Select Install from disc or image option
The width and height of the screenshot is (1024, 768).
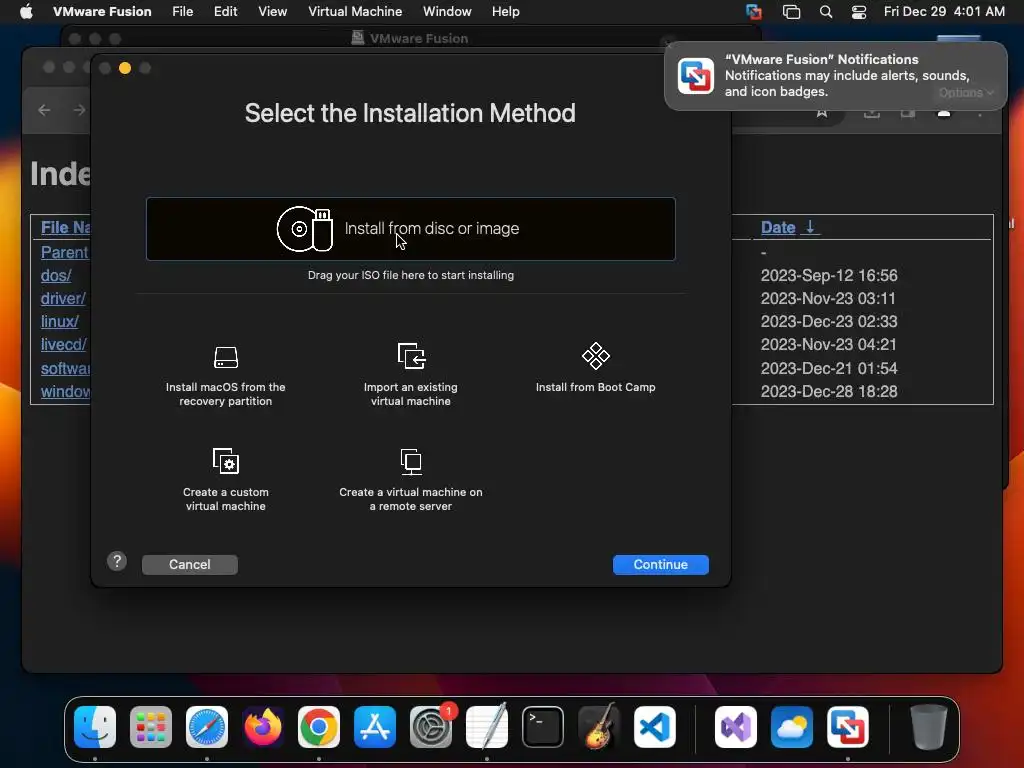[410, 229]
